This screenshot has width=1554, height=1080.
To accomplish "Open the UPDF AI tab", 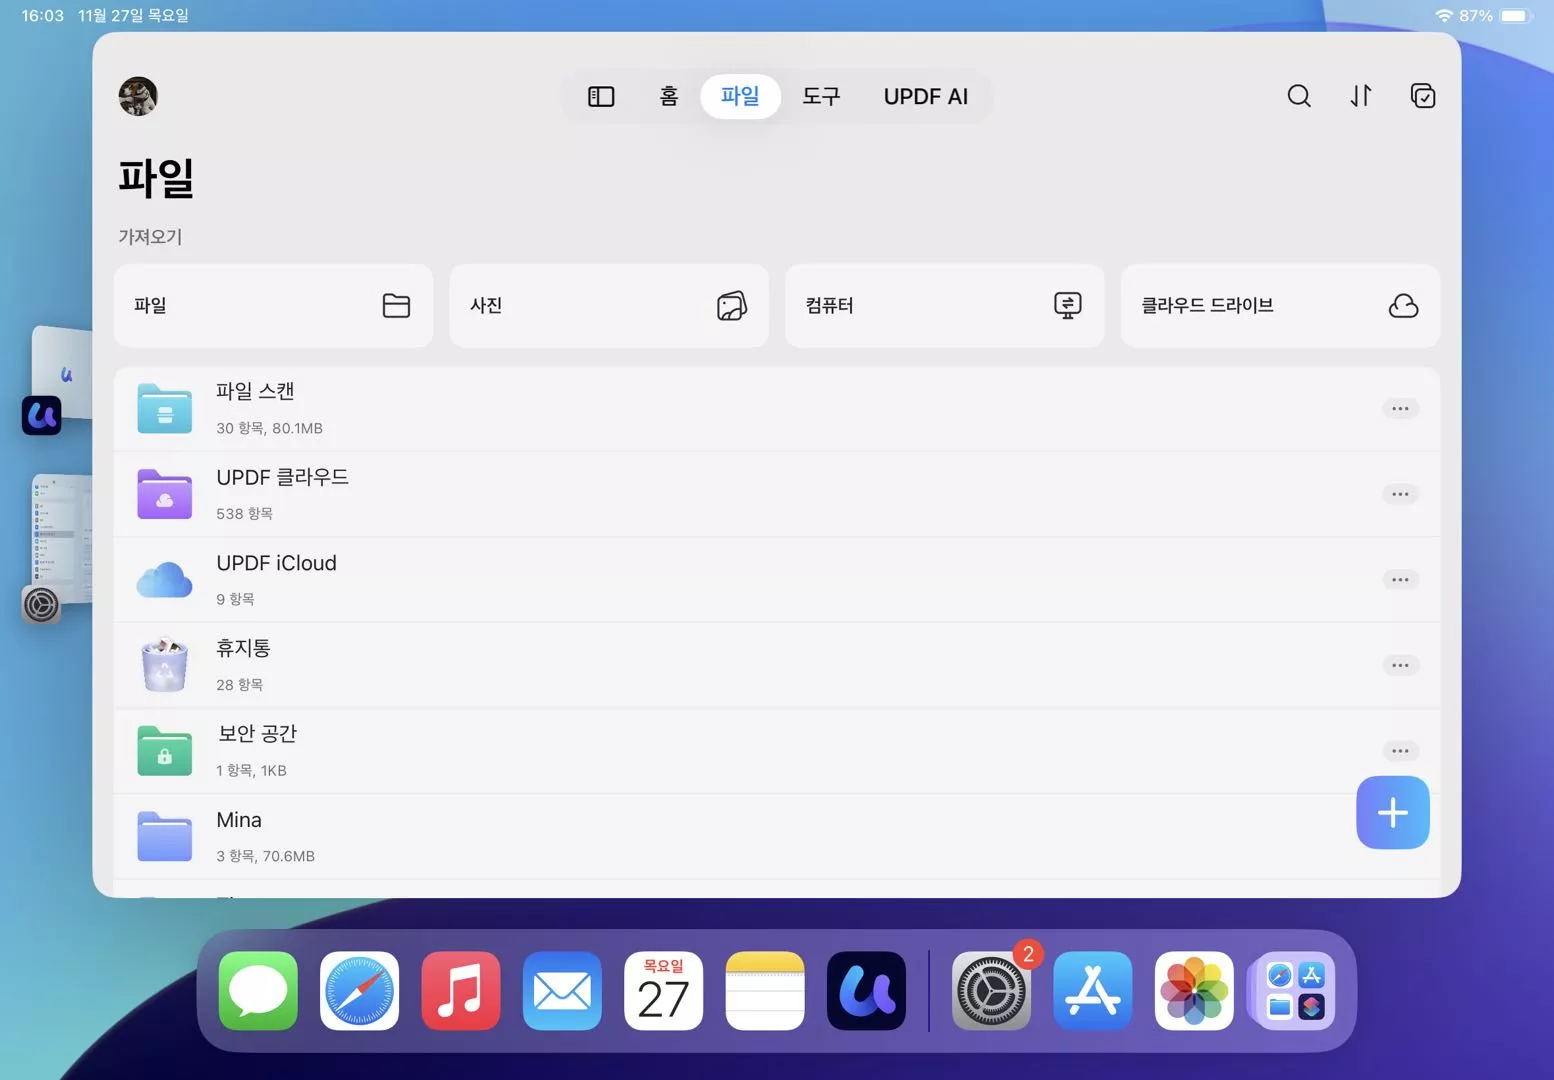I will (926, 96).
